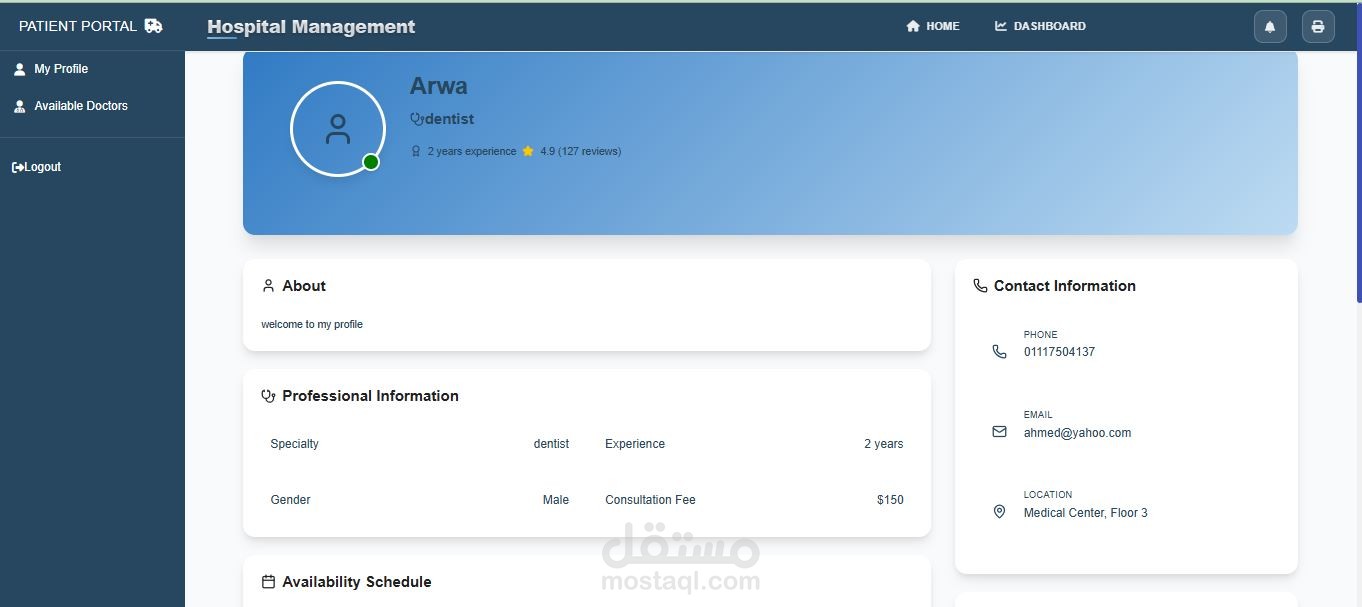Click the print icon button
Image resolution: width=1362 pixels, height=607 pixels.
(x=1318, y=27)
